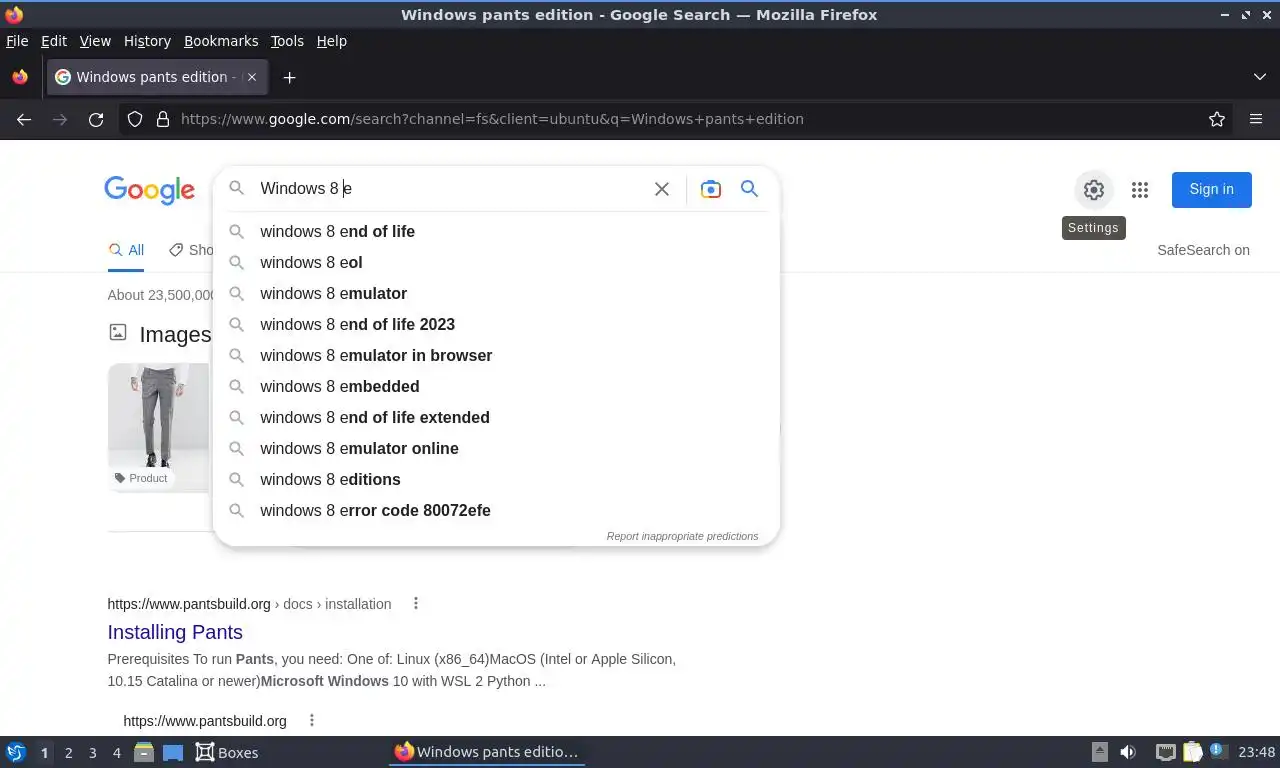This screenshot has width=1280, height=768.
Task: Show tracking protection shield info
Action: tap(135, 119)
